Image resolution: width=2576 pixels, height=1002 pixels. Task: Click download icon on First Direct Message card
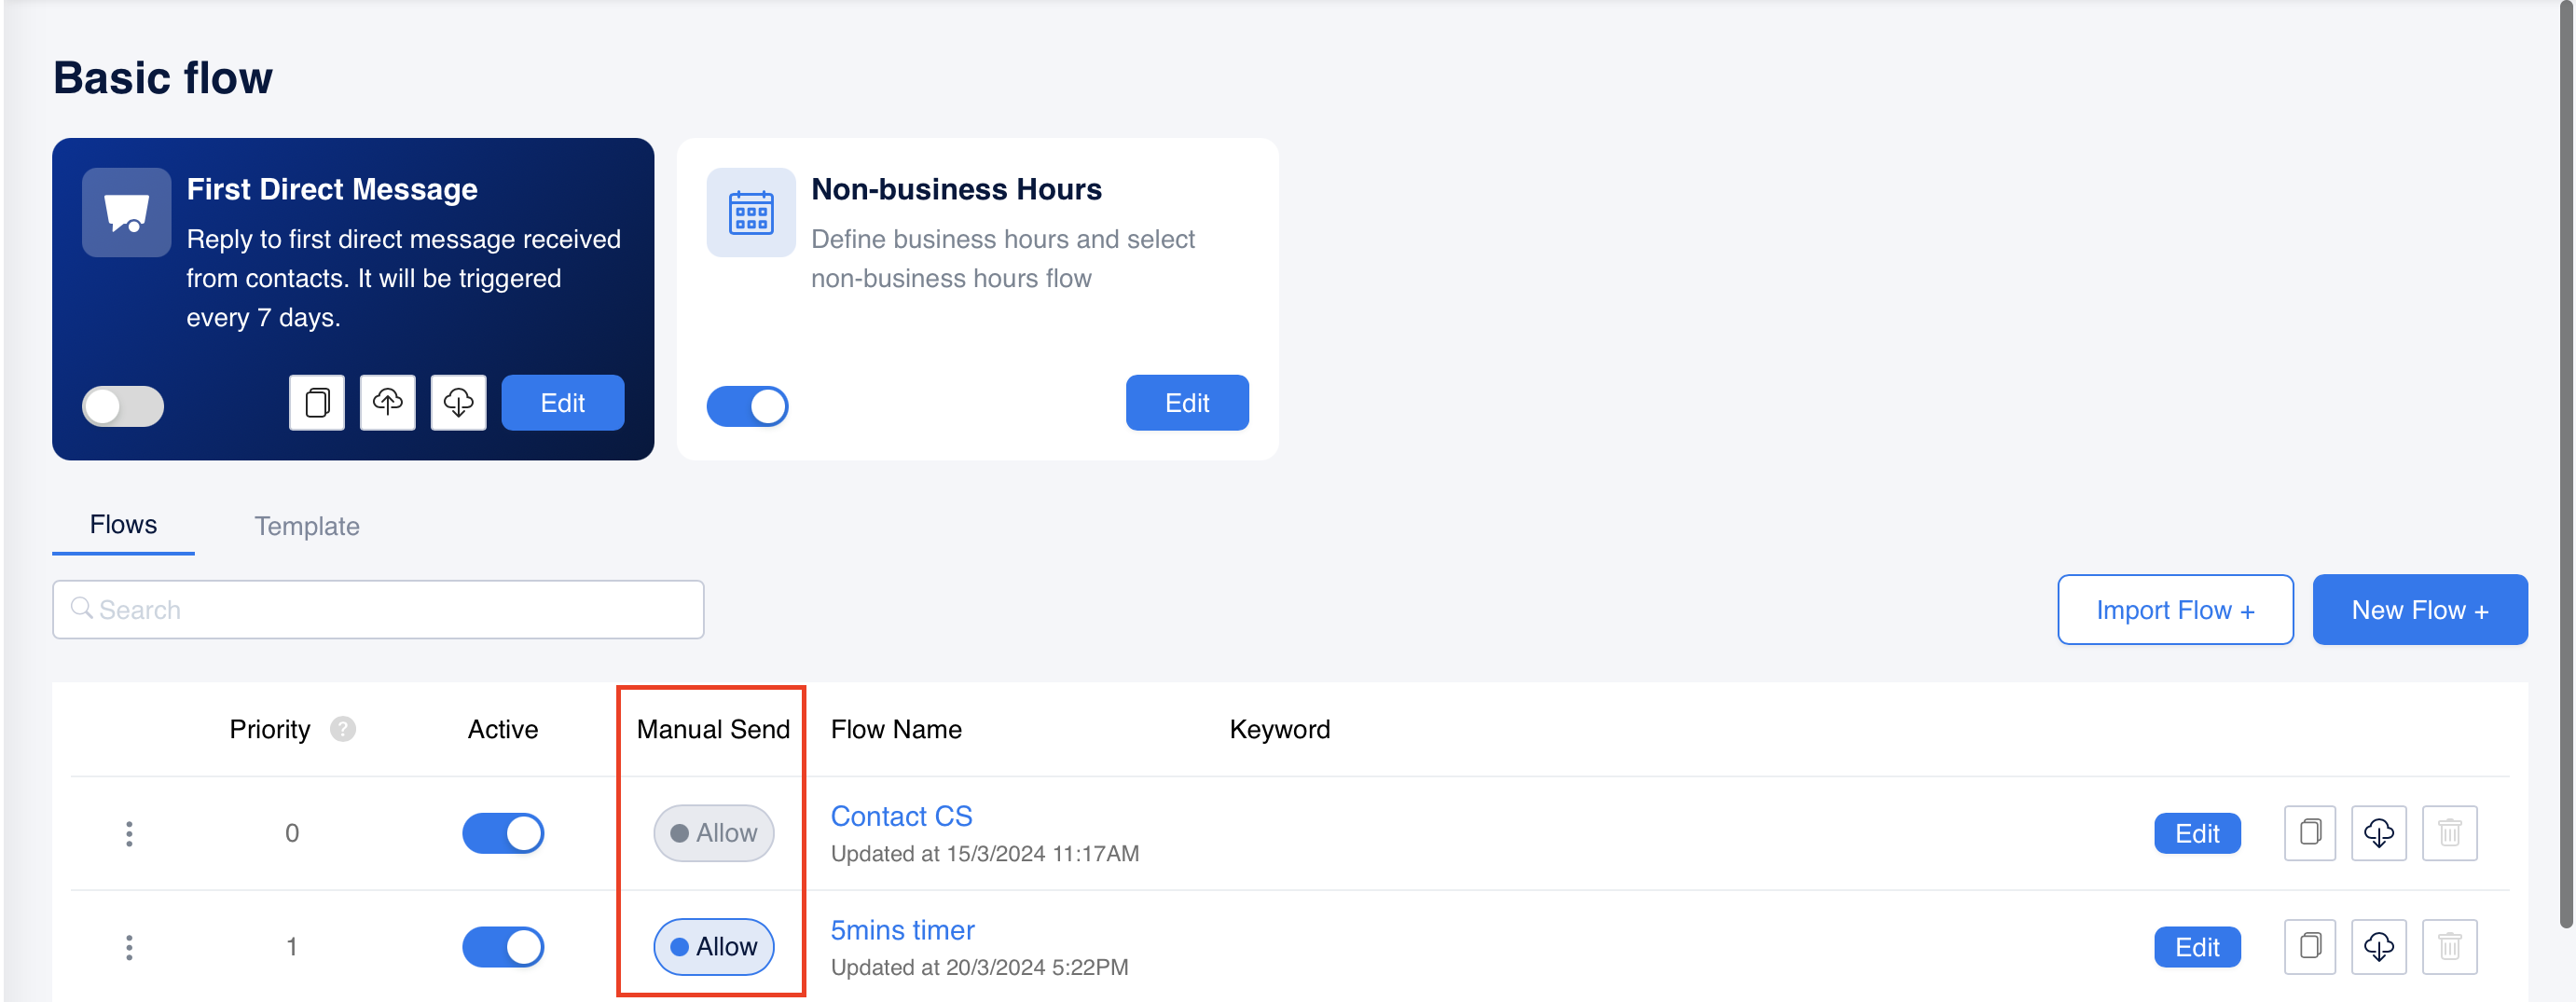coord(458,403)
